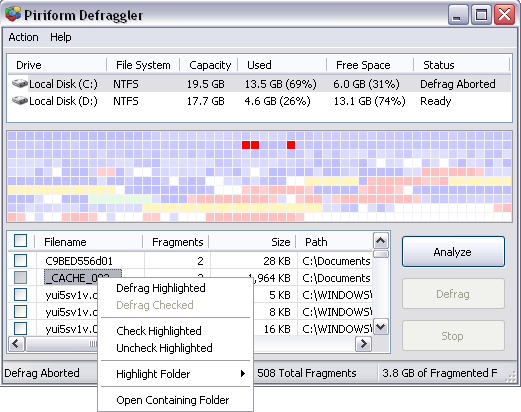
Task: Select the Local Disk (D:) row text
Action: point(63,101)
